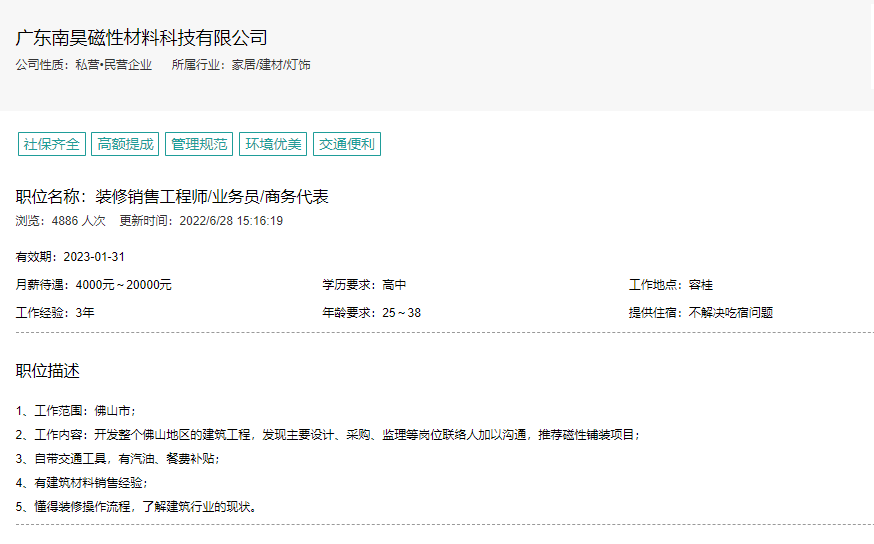Click the 公司性质 私营•民营企业 text
Screen dimensions: 874x544
(84, 65)
